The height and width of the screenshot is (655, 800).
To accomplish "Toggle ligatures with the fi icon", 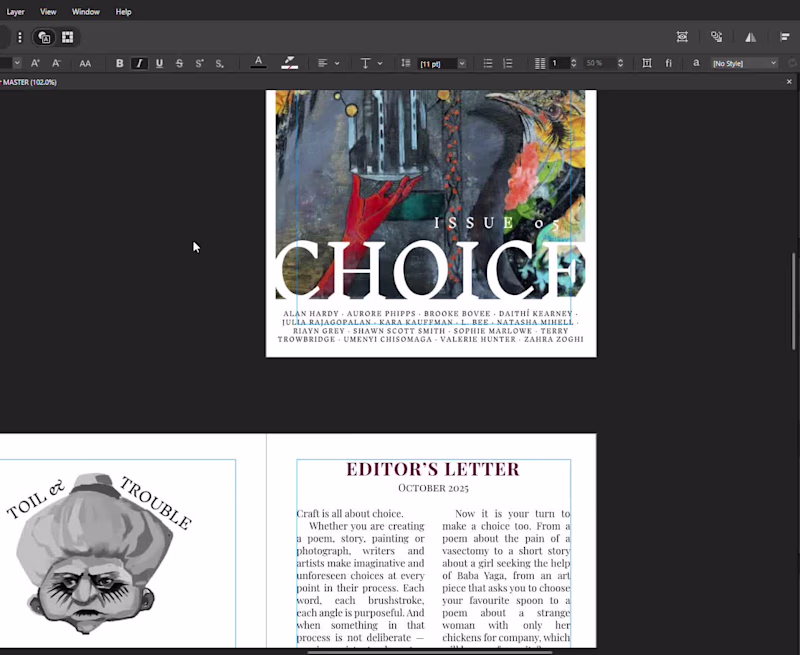I will pos(668,63).
